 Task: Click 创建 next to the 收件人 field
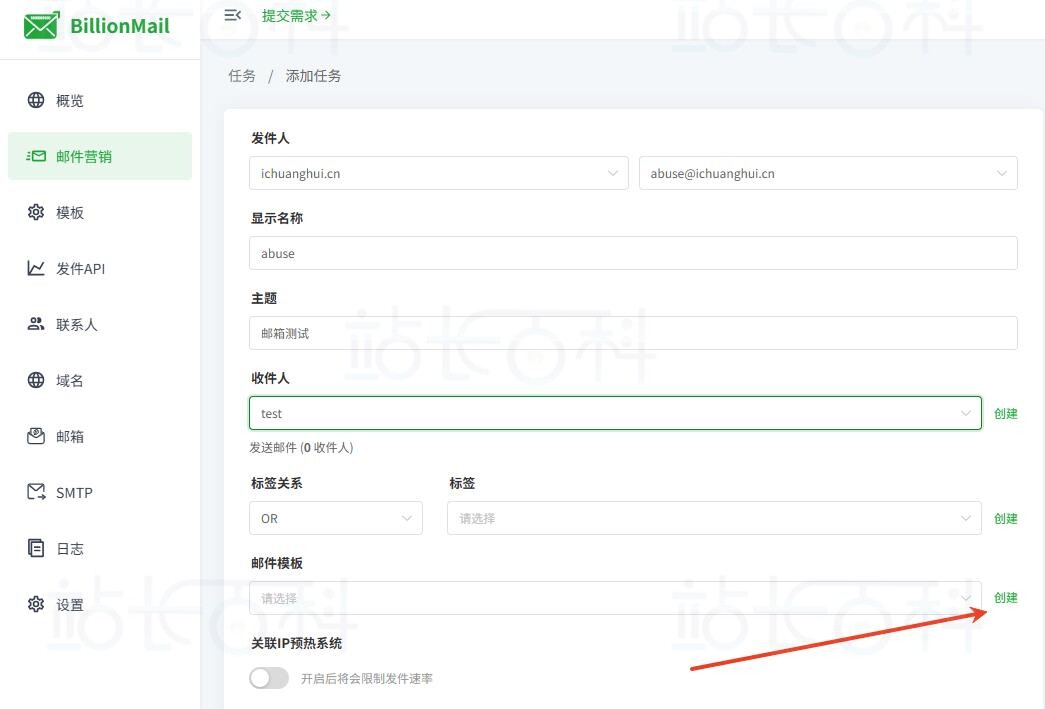pos(1006,413)
